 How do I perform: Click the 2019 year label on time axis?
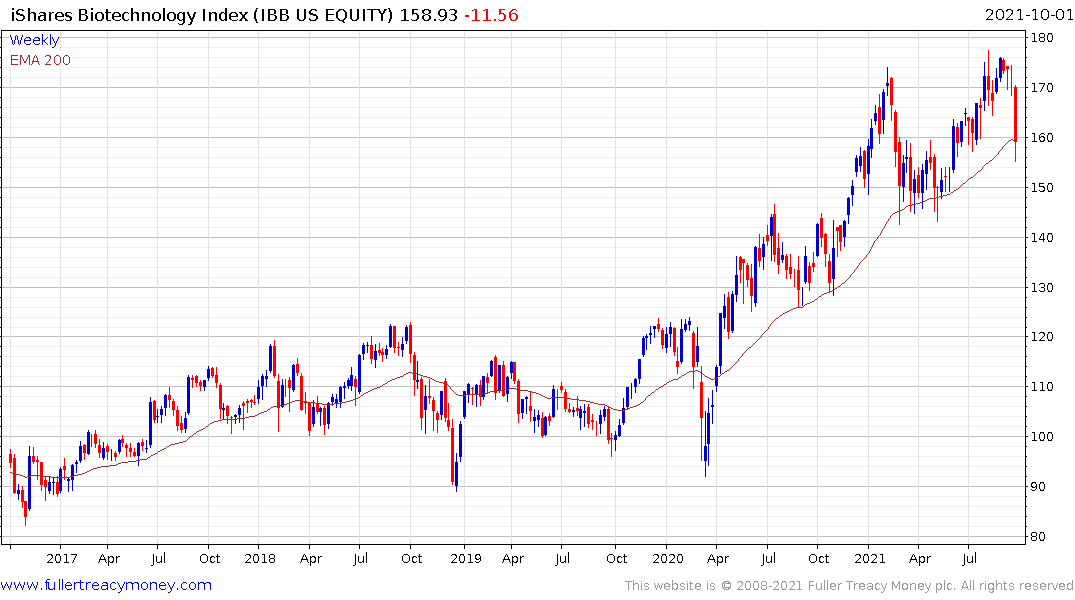pyautogui.click(x=466, y=559)
